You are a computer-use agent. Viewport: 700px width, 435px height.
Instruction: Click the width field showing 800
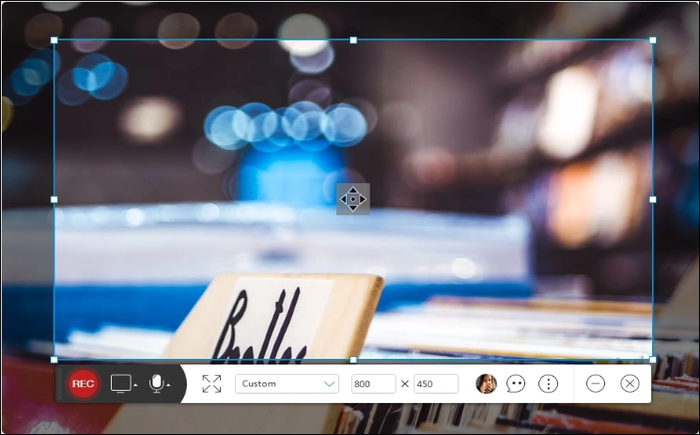[374, 384]
